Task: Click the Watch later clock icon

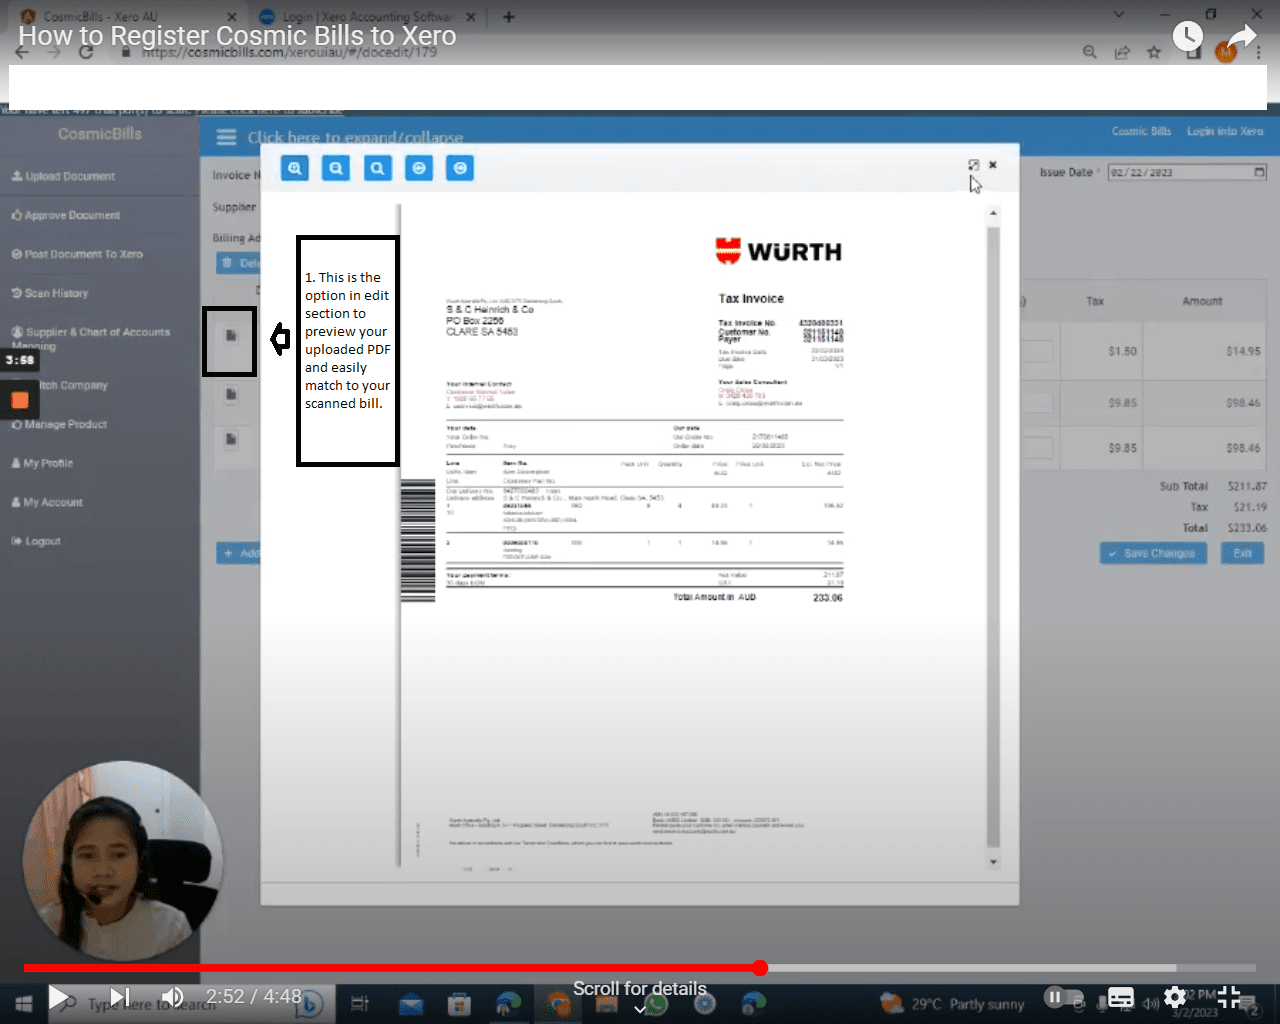Action: (1187, 37)
